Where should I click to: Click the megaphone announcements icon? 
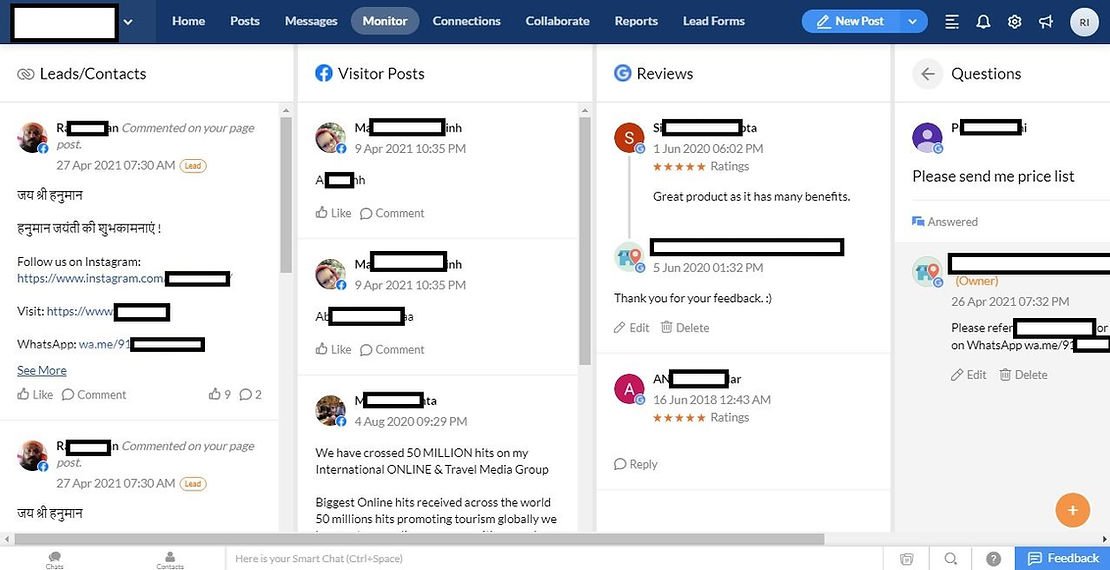click(1045, 21)
